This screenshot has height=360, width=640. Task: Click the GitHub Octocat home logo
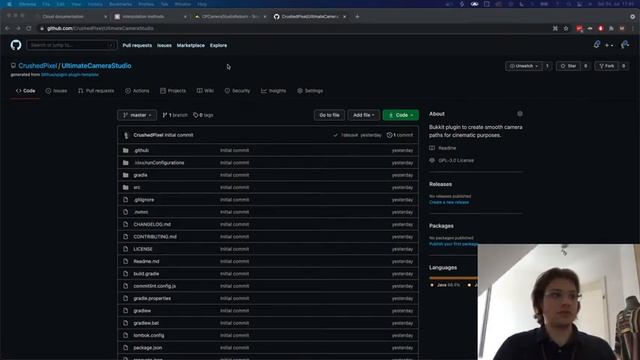(x=16, y=45)
